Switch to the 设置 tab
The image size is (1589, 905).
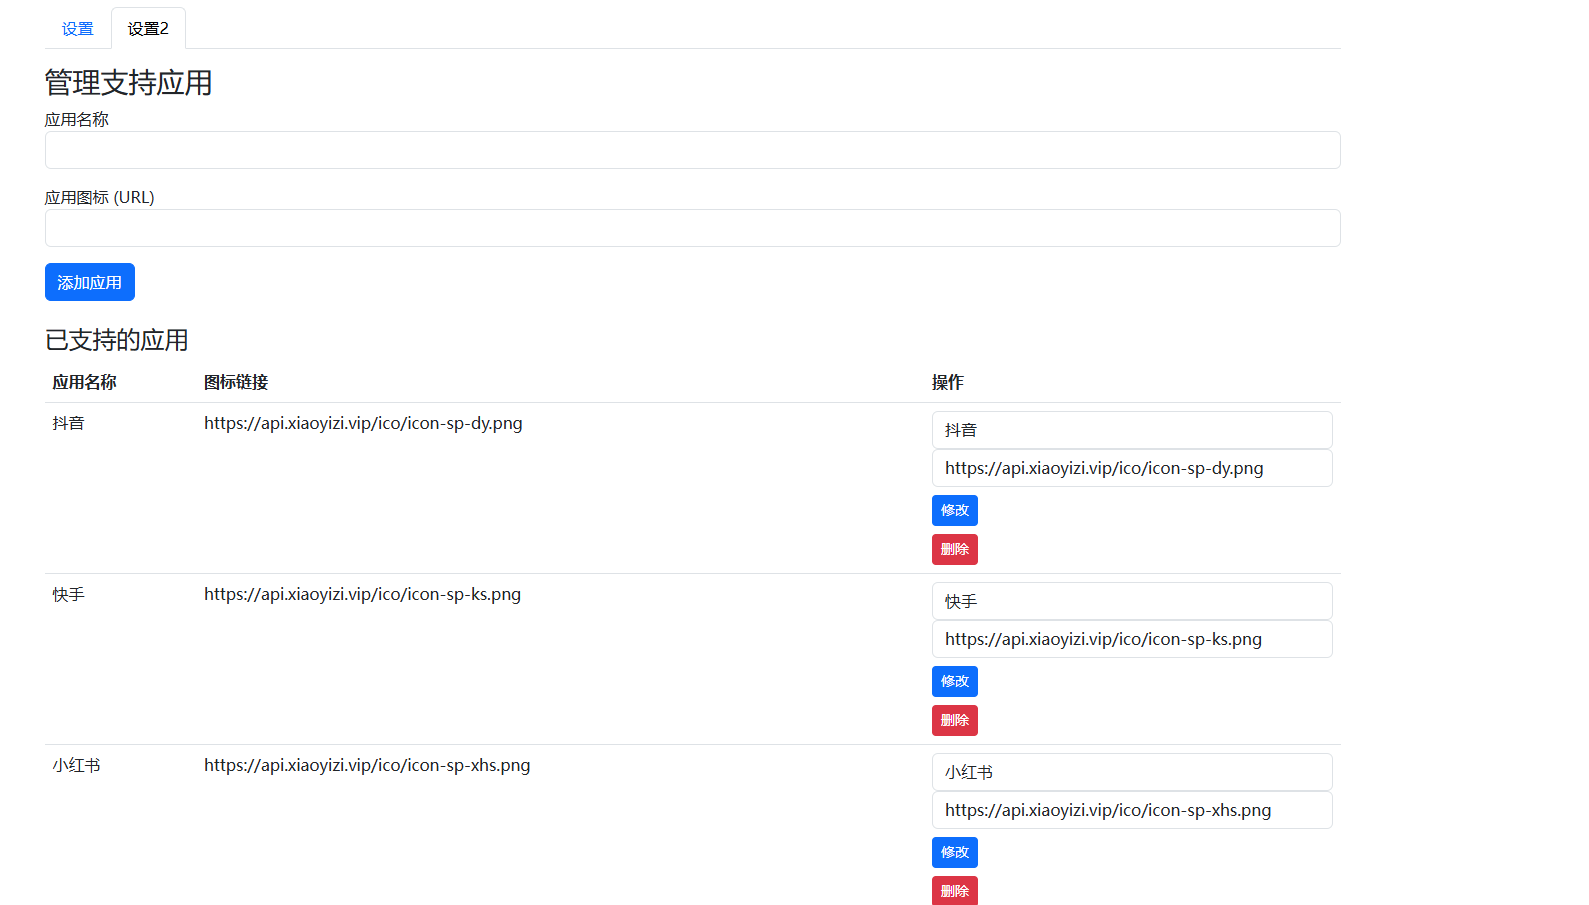[77, 29]
